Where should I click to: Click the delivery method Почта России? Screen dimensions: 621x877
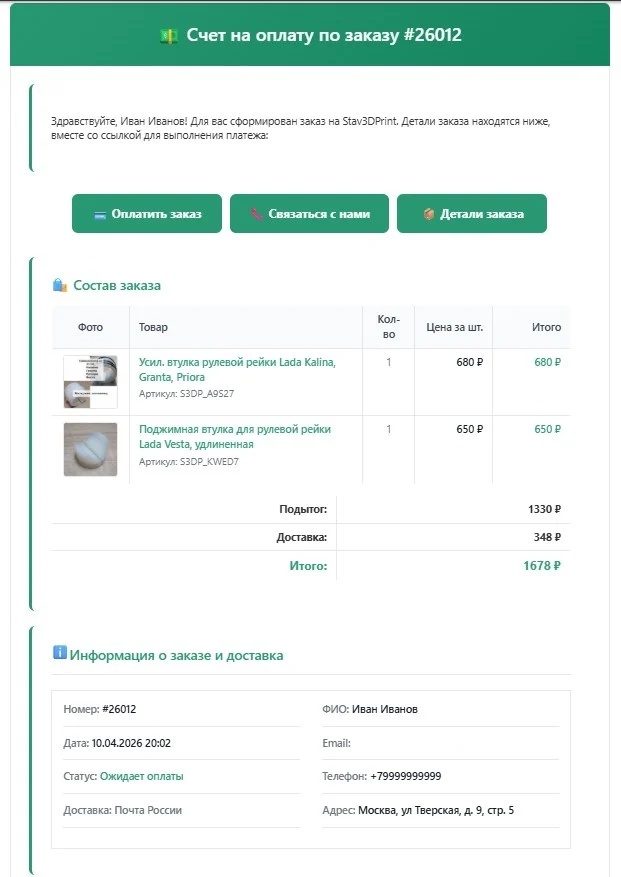point(148,810)
